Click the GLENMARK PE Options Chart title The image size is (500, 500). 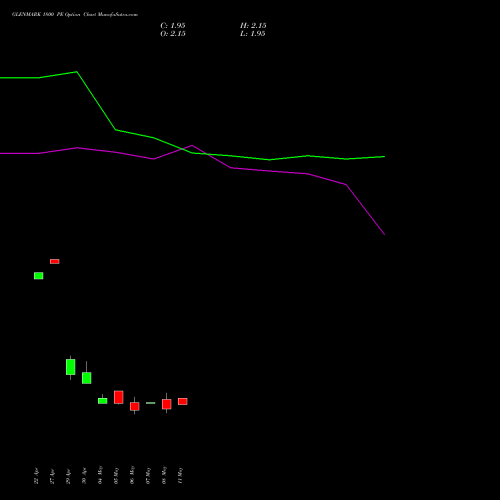pyautogui.click(x=75, y=15)
